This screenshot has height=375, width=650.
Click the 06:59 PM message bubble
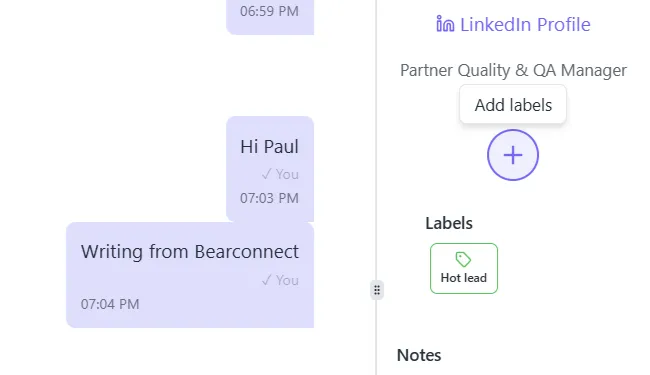tap(270, 17)
